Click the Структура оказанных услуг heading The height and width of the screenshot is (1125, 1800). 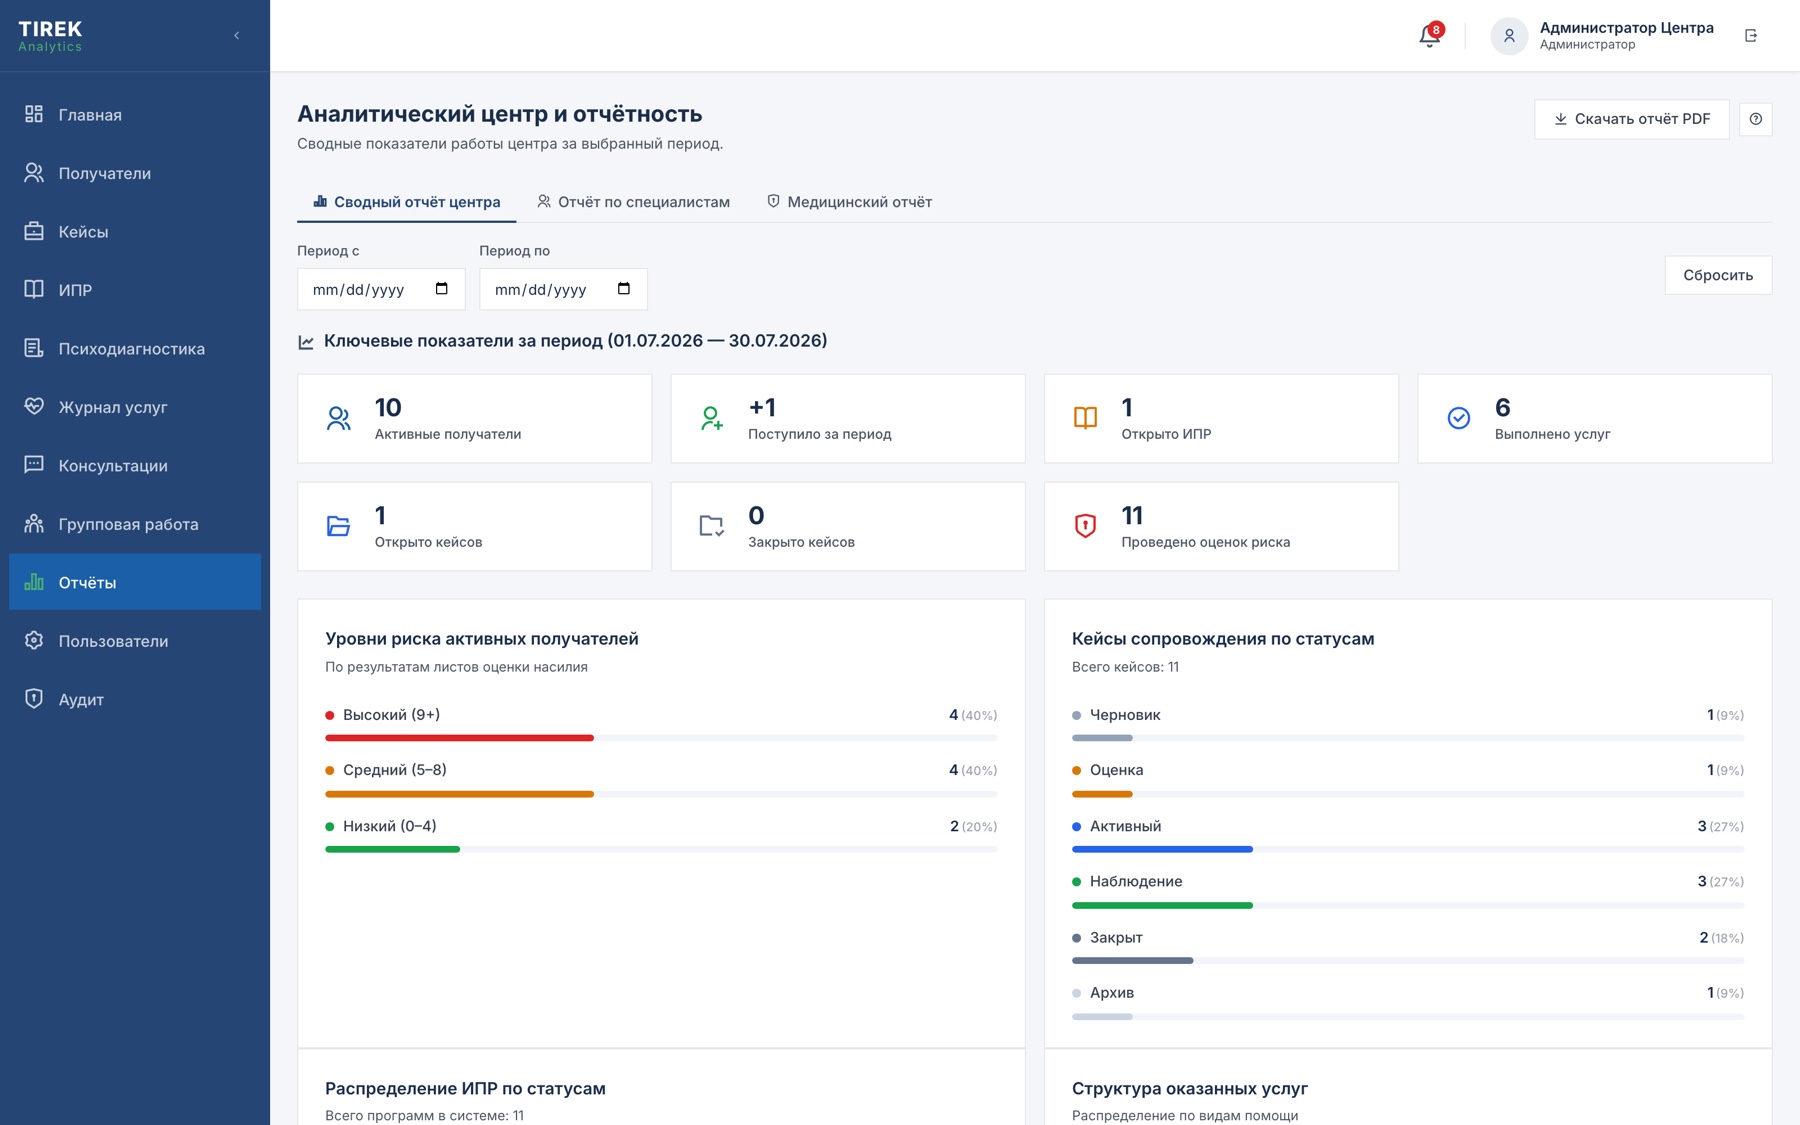(1190, 1088)
